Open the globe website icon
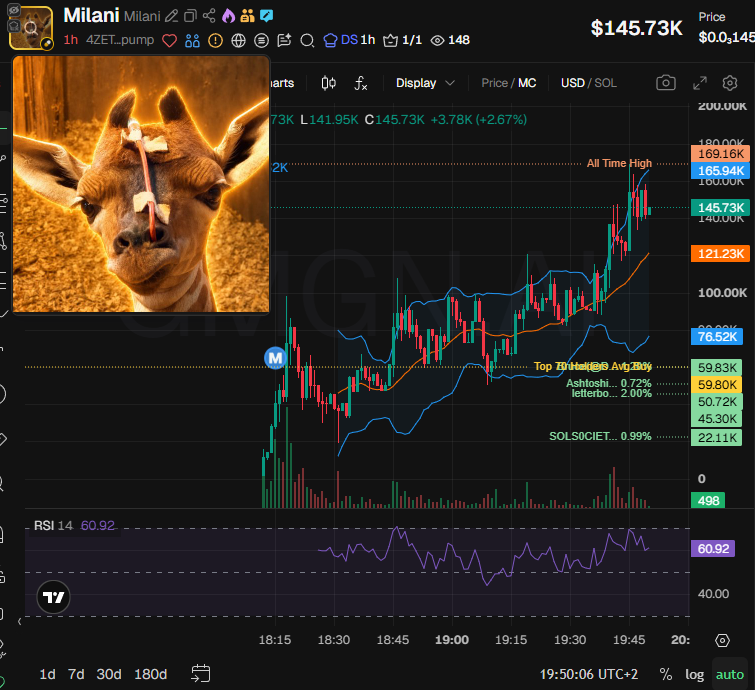Screen dimensions: 755x690 point(238,40)
